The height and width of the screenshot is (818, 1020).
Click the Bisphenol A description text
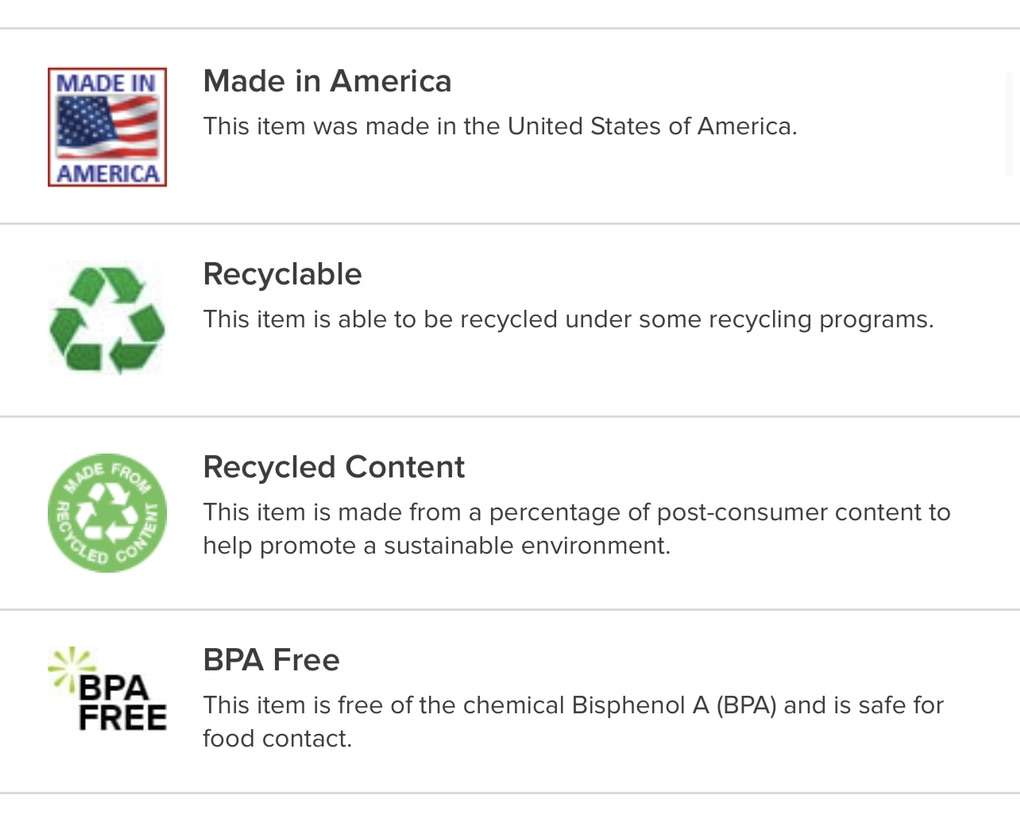tap(573, 706)
